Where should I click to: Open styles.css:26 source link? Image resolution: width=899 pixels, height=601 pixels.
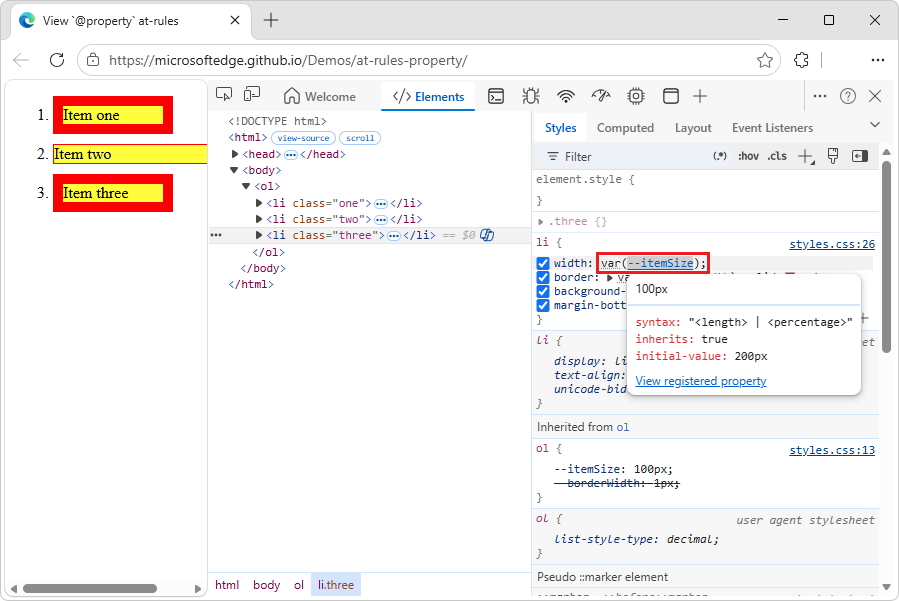coord(832,244)
